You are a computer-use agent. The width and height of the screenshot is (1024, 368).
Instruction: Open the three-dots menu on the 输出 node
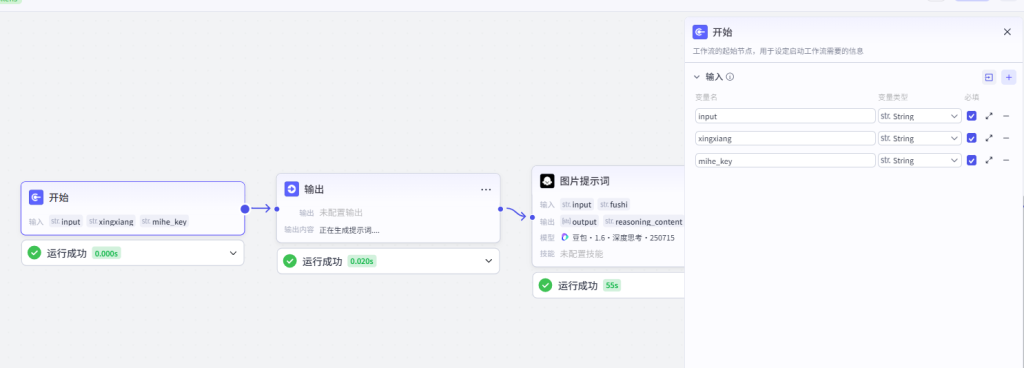pyautogui.click(x=486, y=189)
